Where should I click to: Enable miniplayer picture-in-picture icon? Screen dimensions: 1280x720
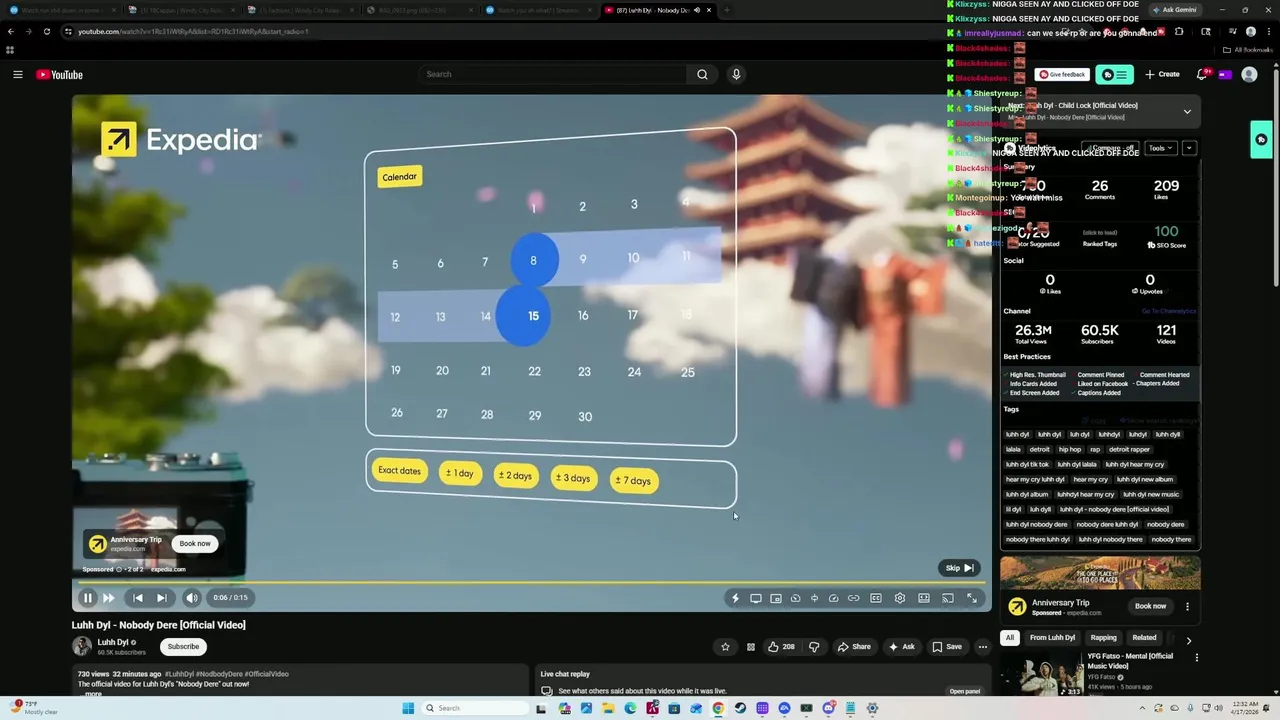click(776, 598)
